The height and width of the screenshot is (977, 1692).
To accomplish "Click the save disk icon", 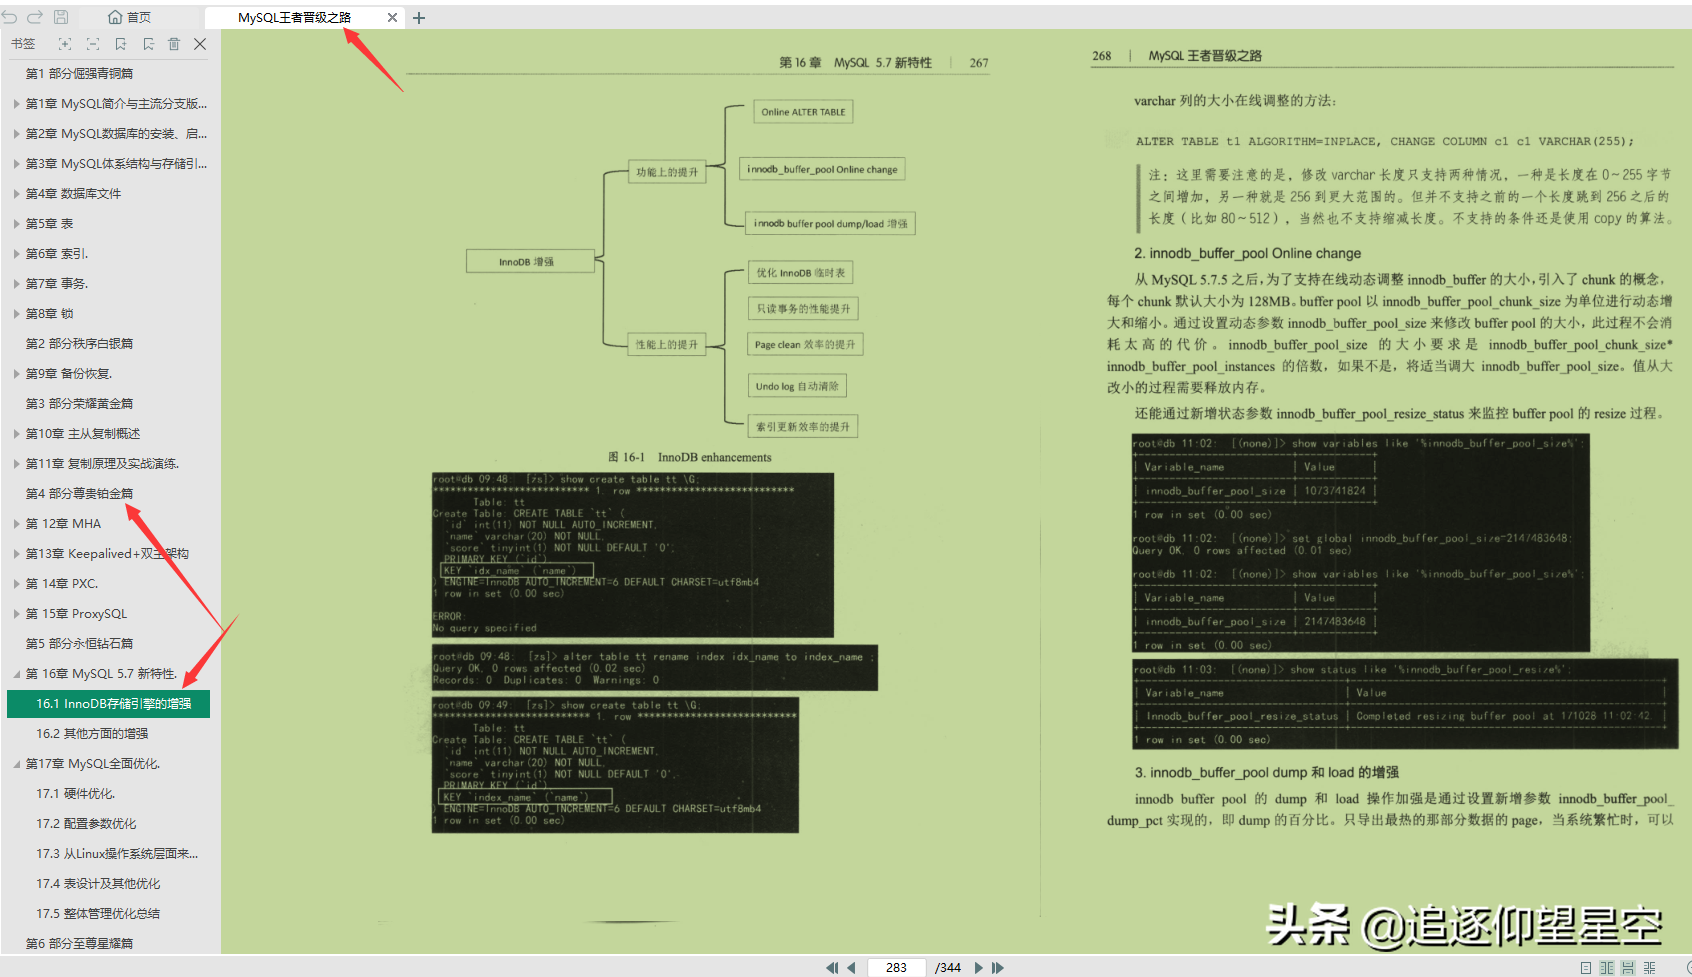I will (x=61, y=17).
